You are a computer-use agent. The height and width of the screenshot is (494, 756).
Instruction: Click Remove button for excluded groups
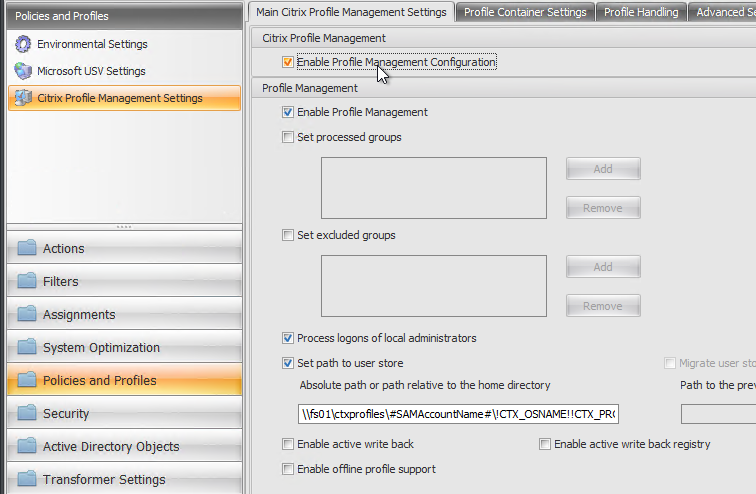click(x=603, y=306)
